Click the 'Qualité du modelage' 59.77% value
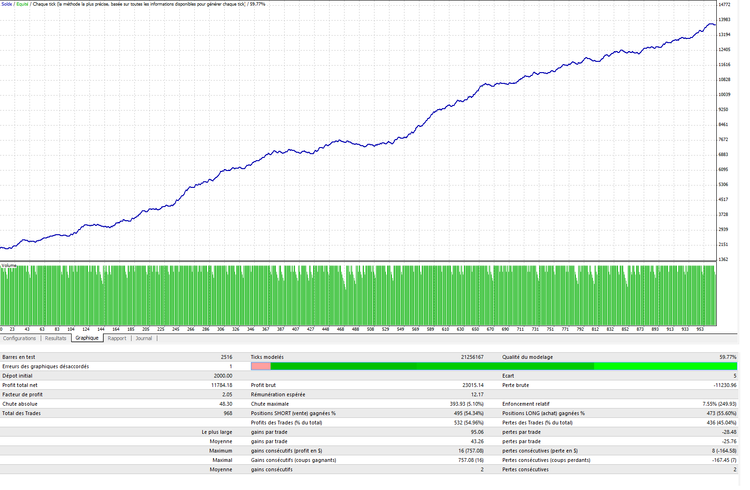The image size is (750, 490). tap(722, 356)
